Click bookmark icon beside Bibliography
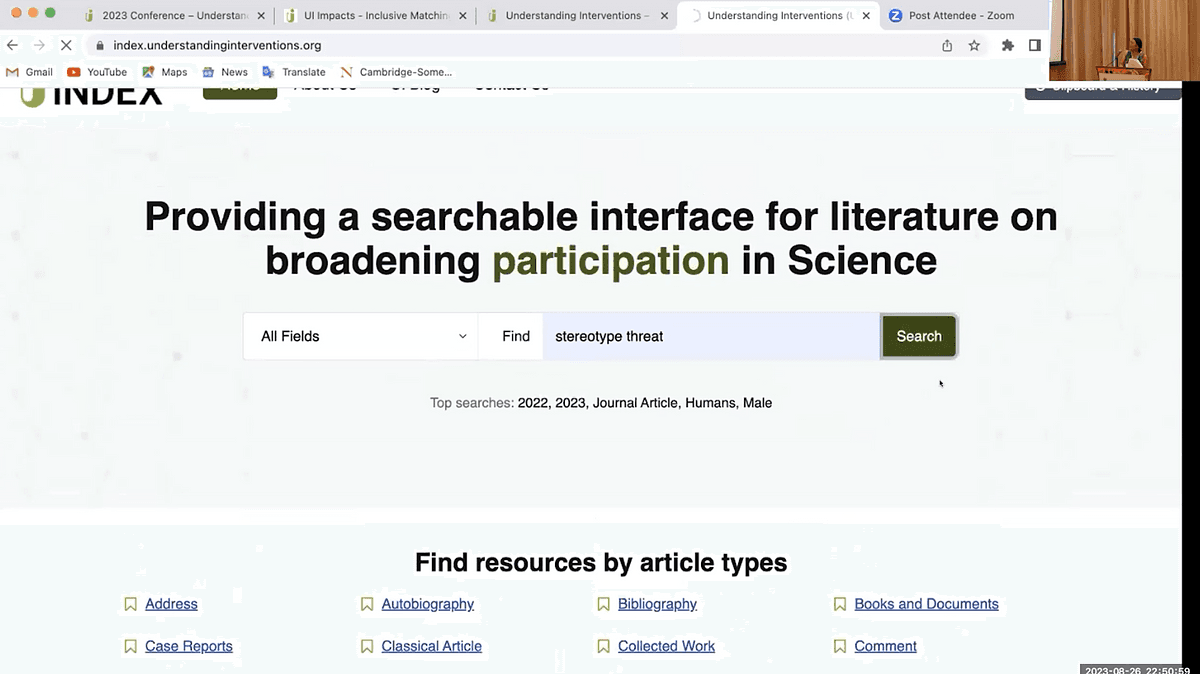 [x=603, y=604]
